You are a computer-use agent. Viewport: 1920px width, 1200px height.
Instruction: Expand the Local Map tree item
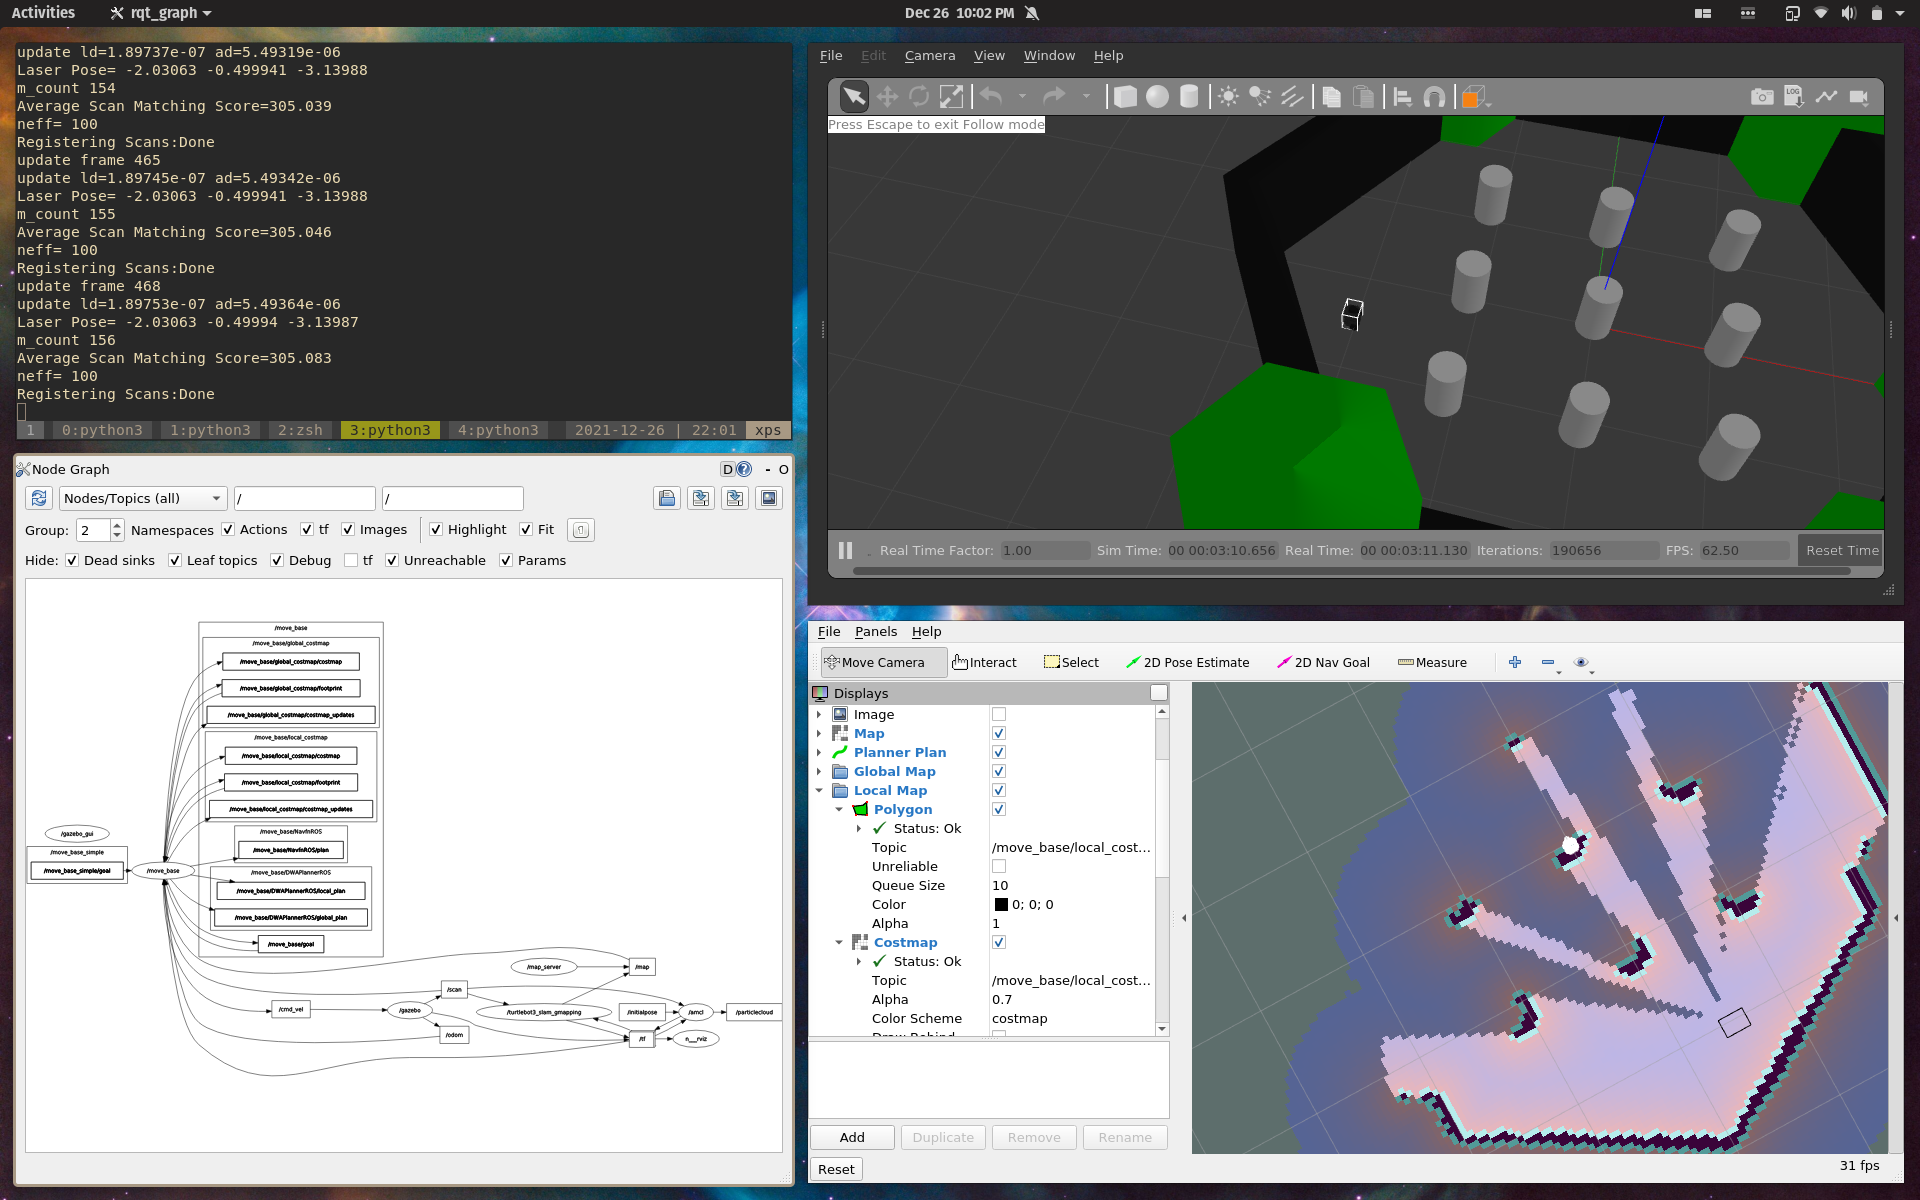tap(820, 789)
